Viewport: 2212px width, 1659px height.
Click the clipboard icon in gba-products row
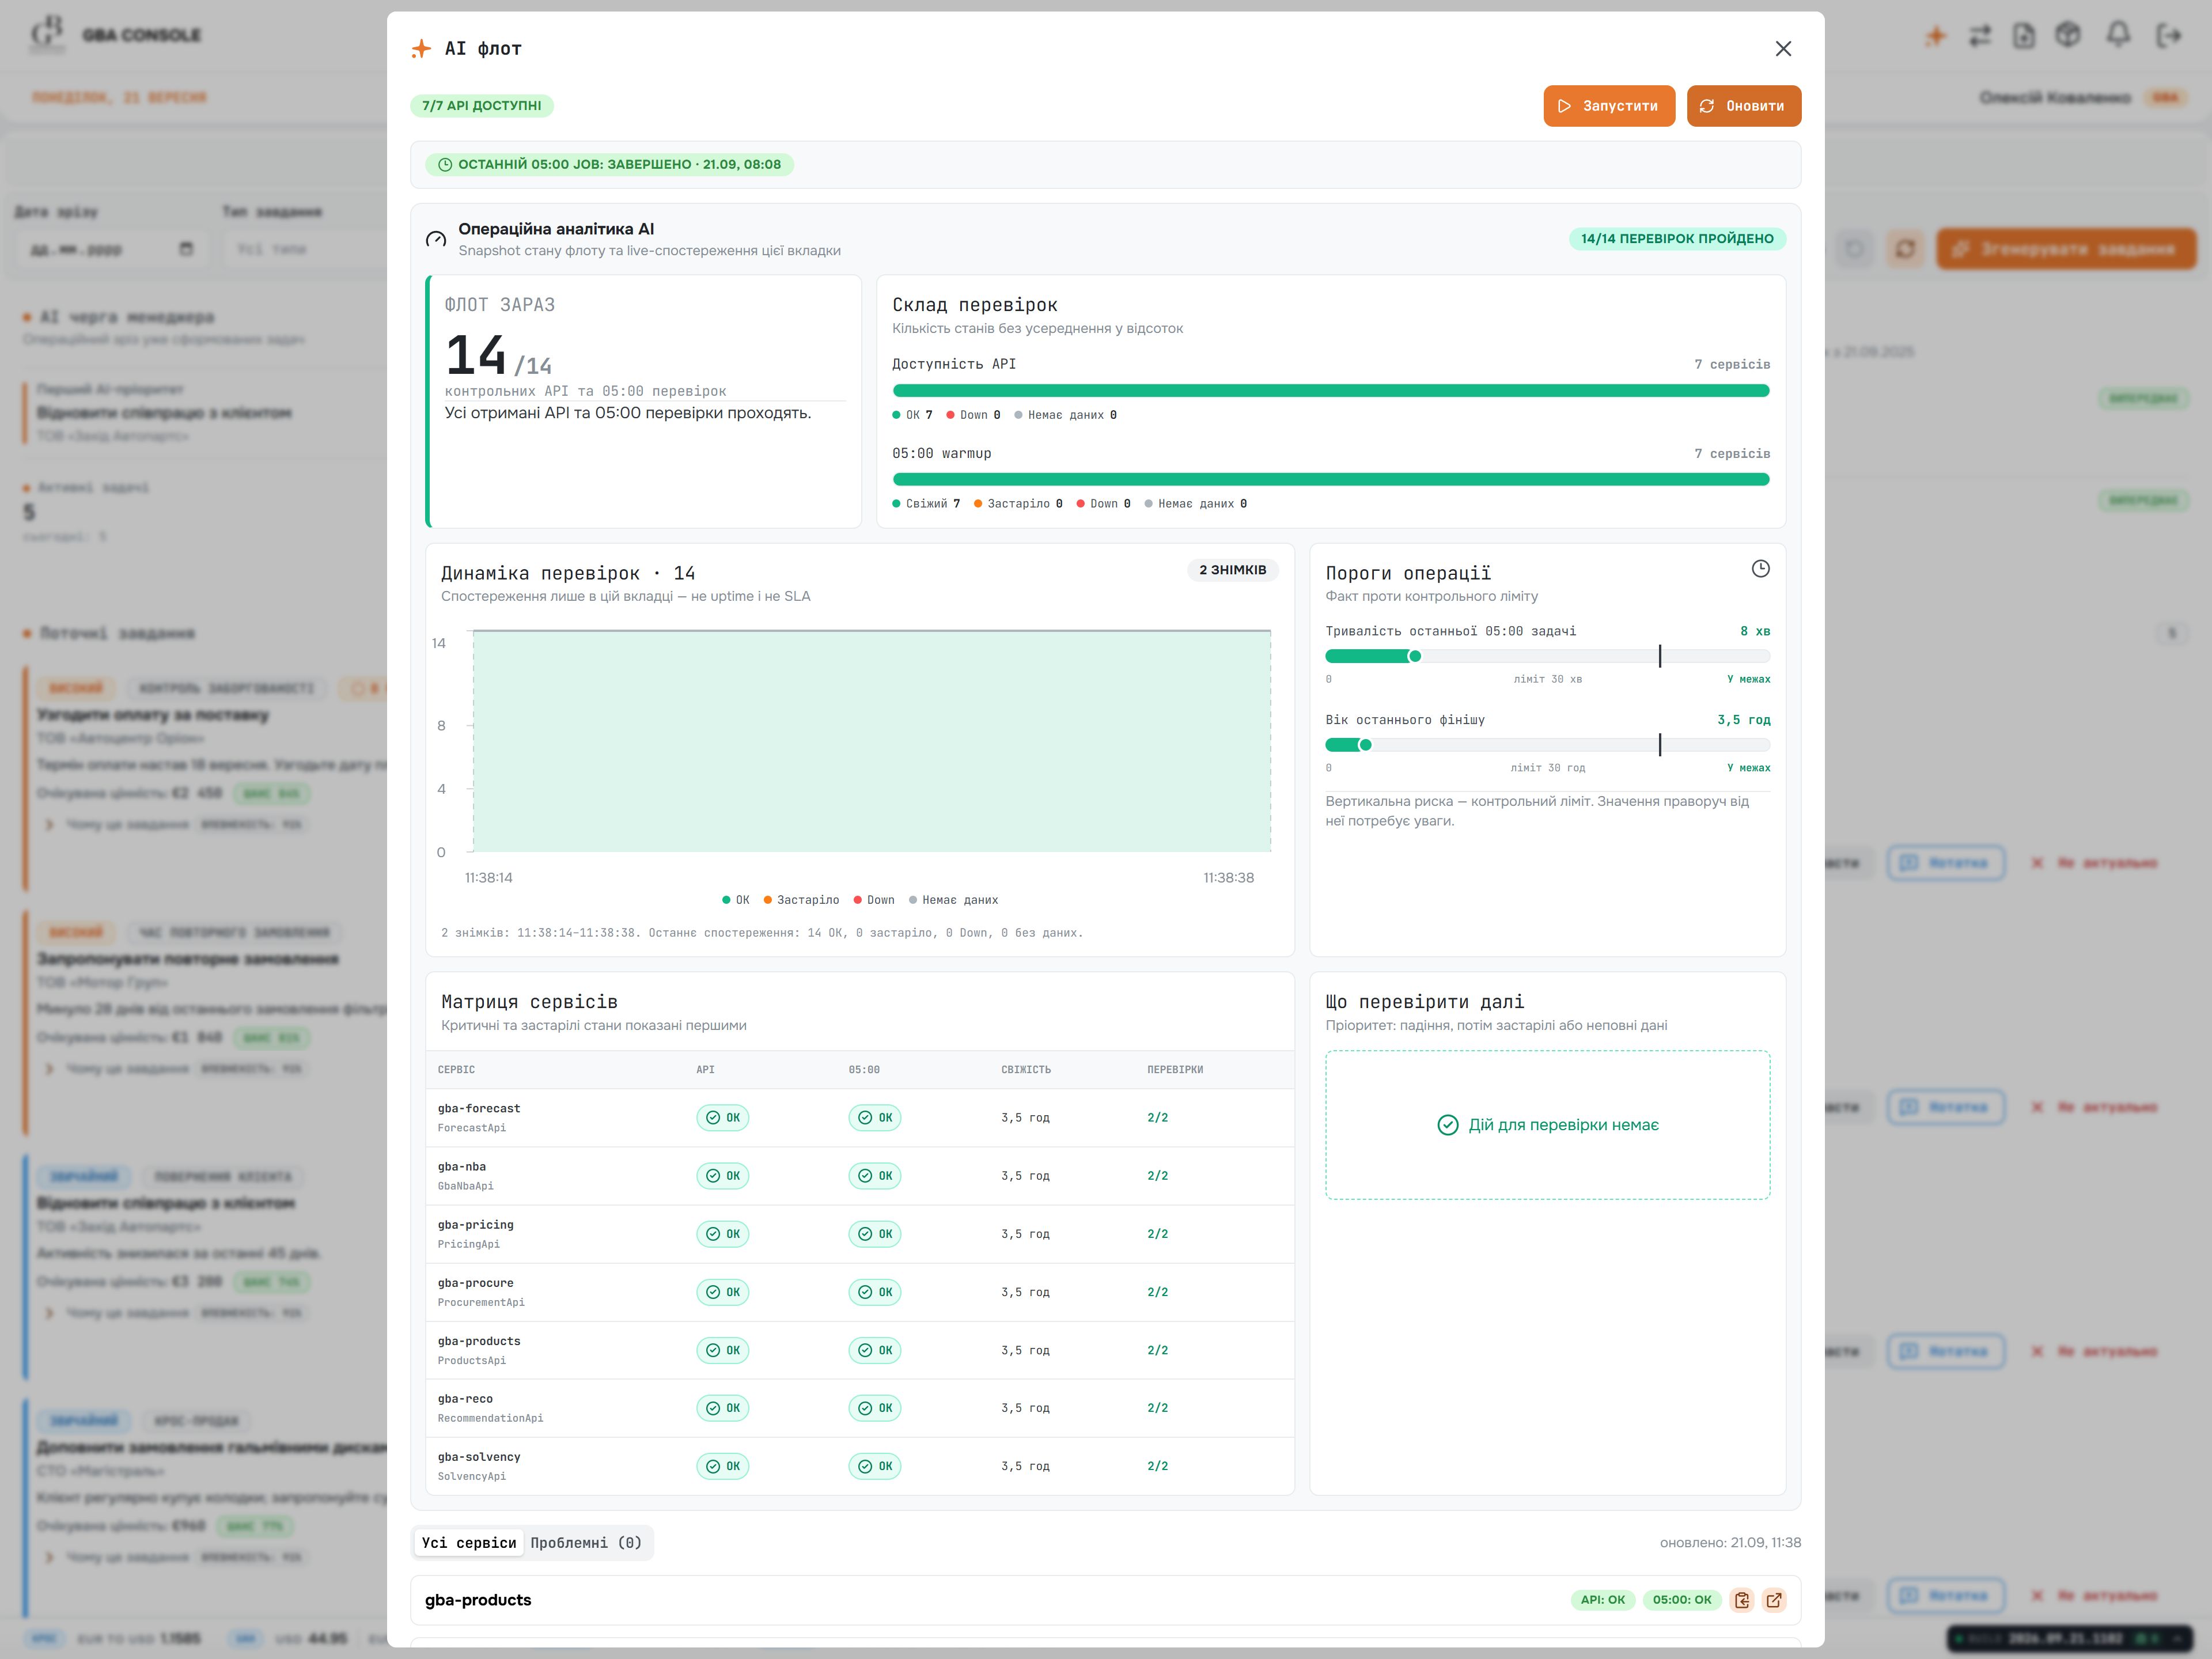point(1742,1600)
